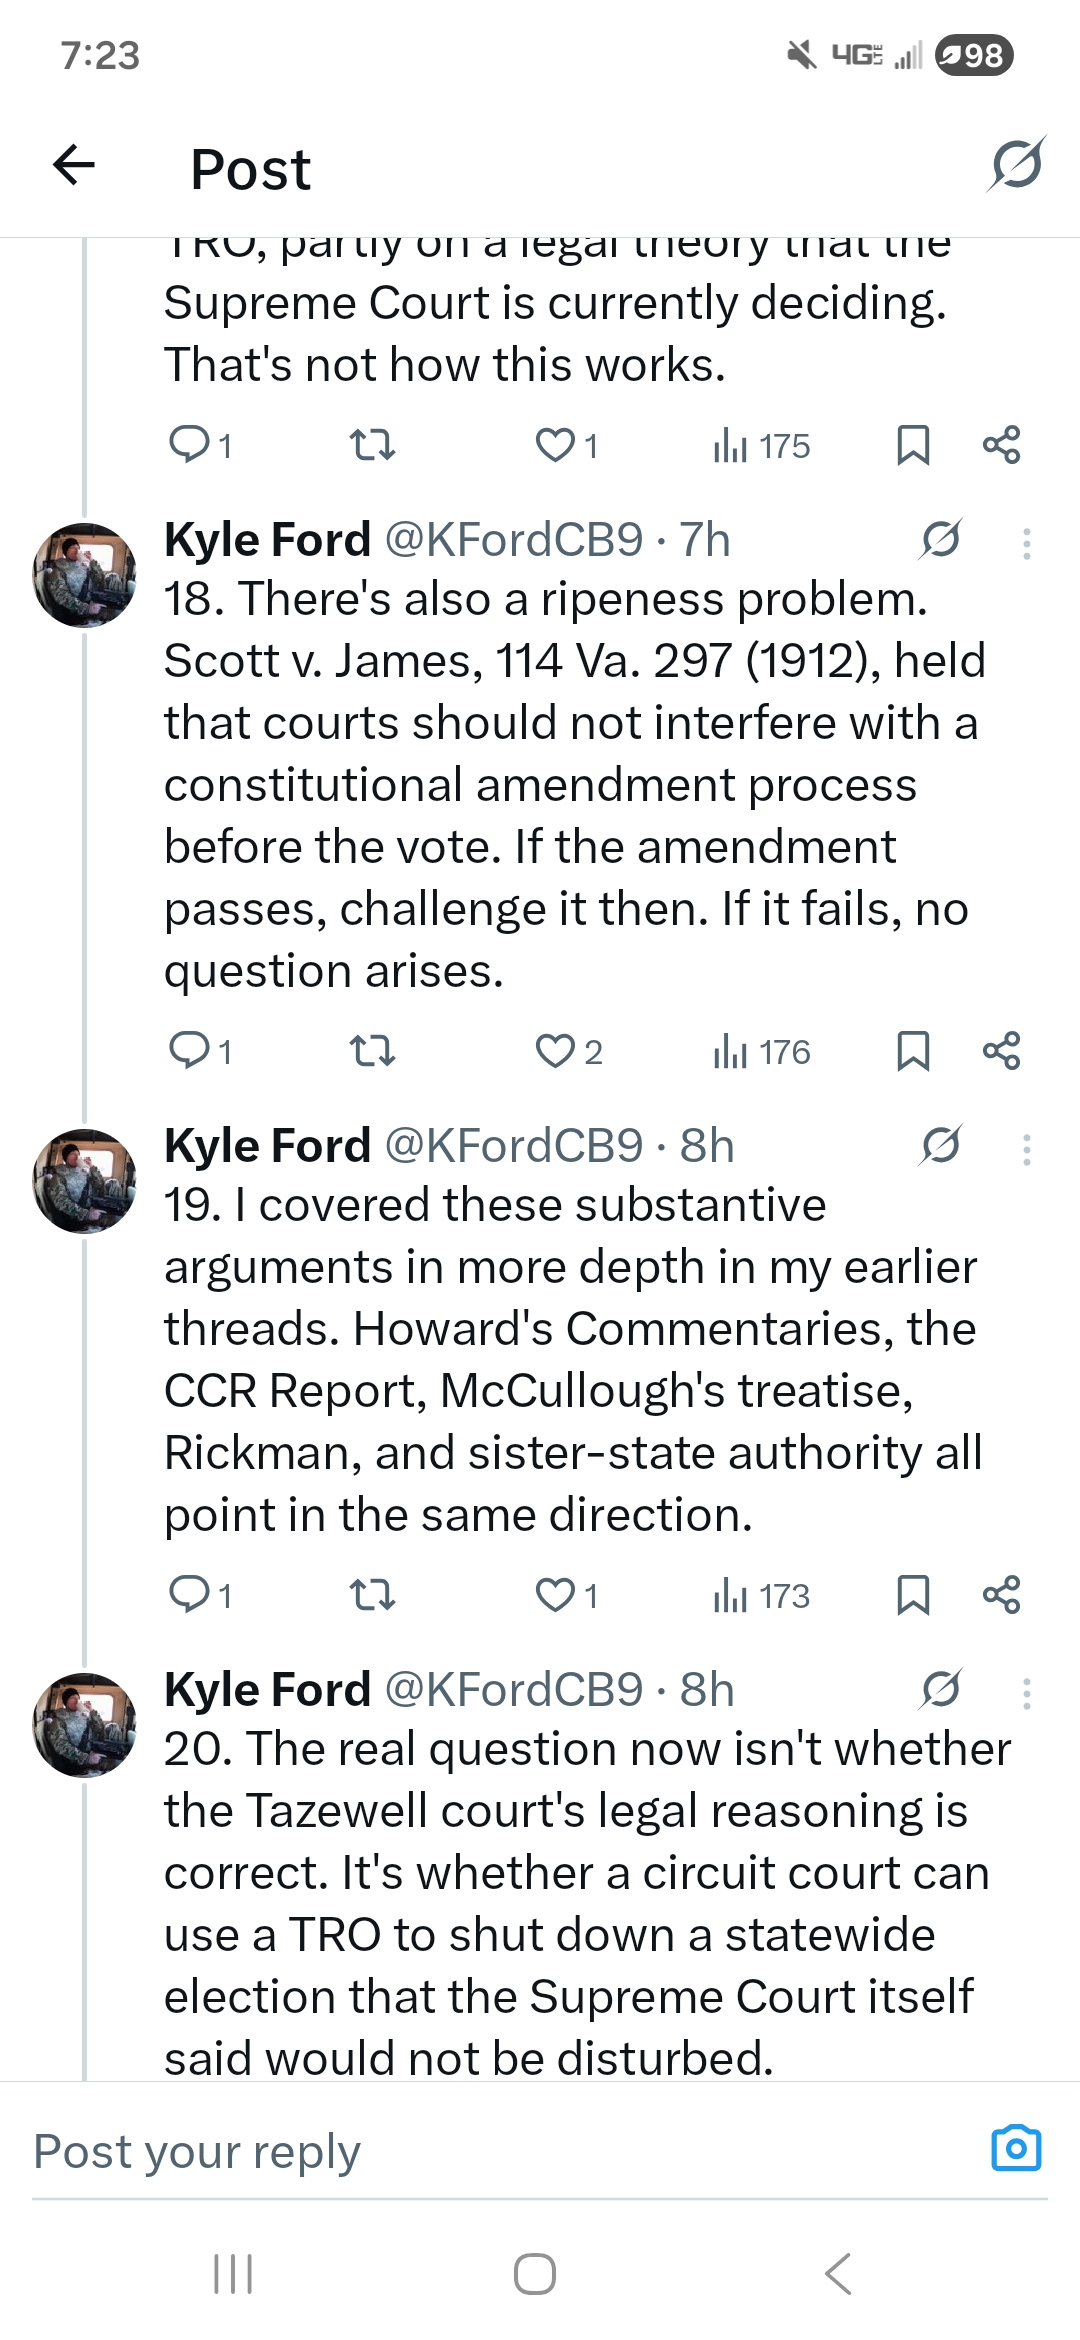Share post 18 about constitutional amendment process

pos(1001,1051)
